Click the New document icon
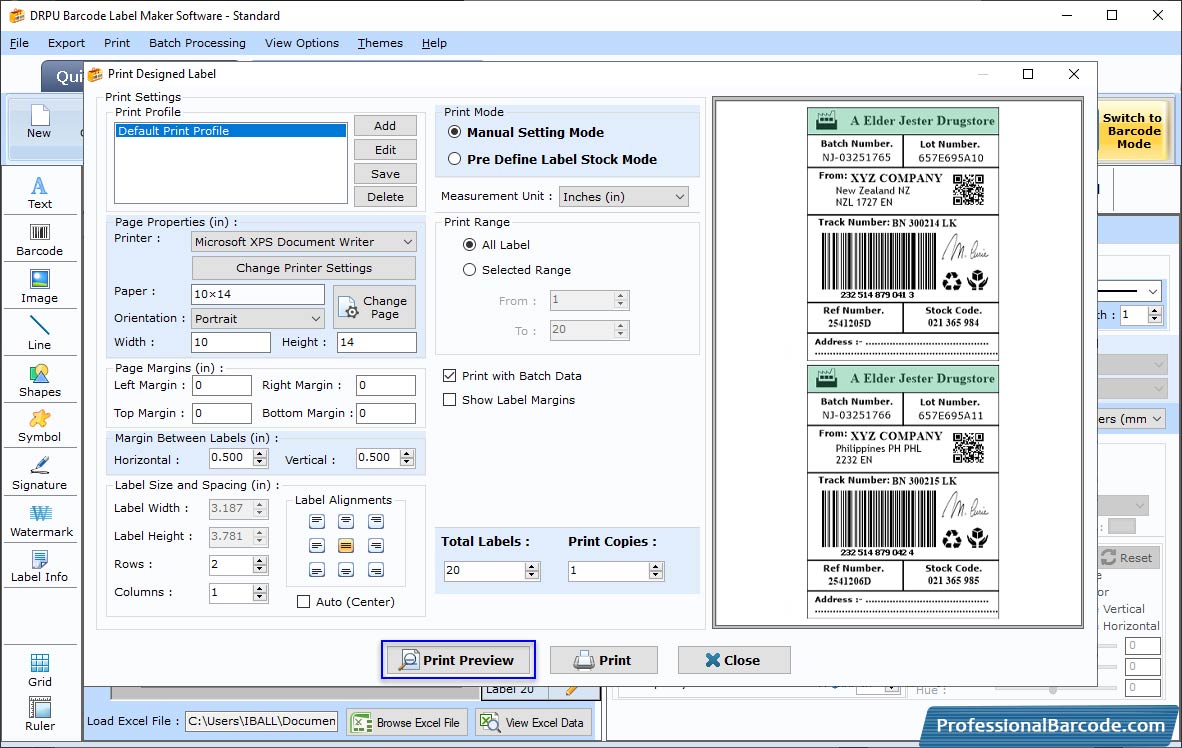This screenshot has height=748, width=1182. (39, 122)
